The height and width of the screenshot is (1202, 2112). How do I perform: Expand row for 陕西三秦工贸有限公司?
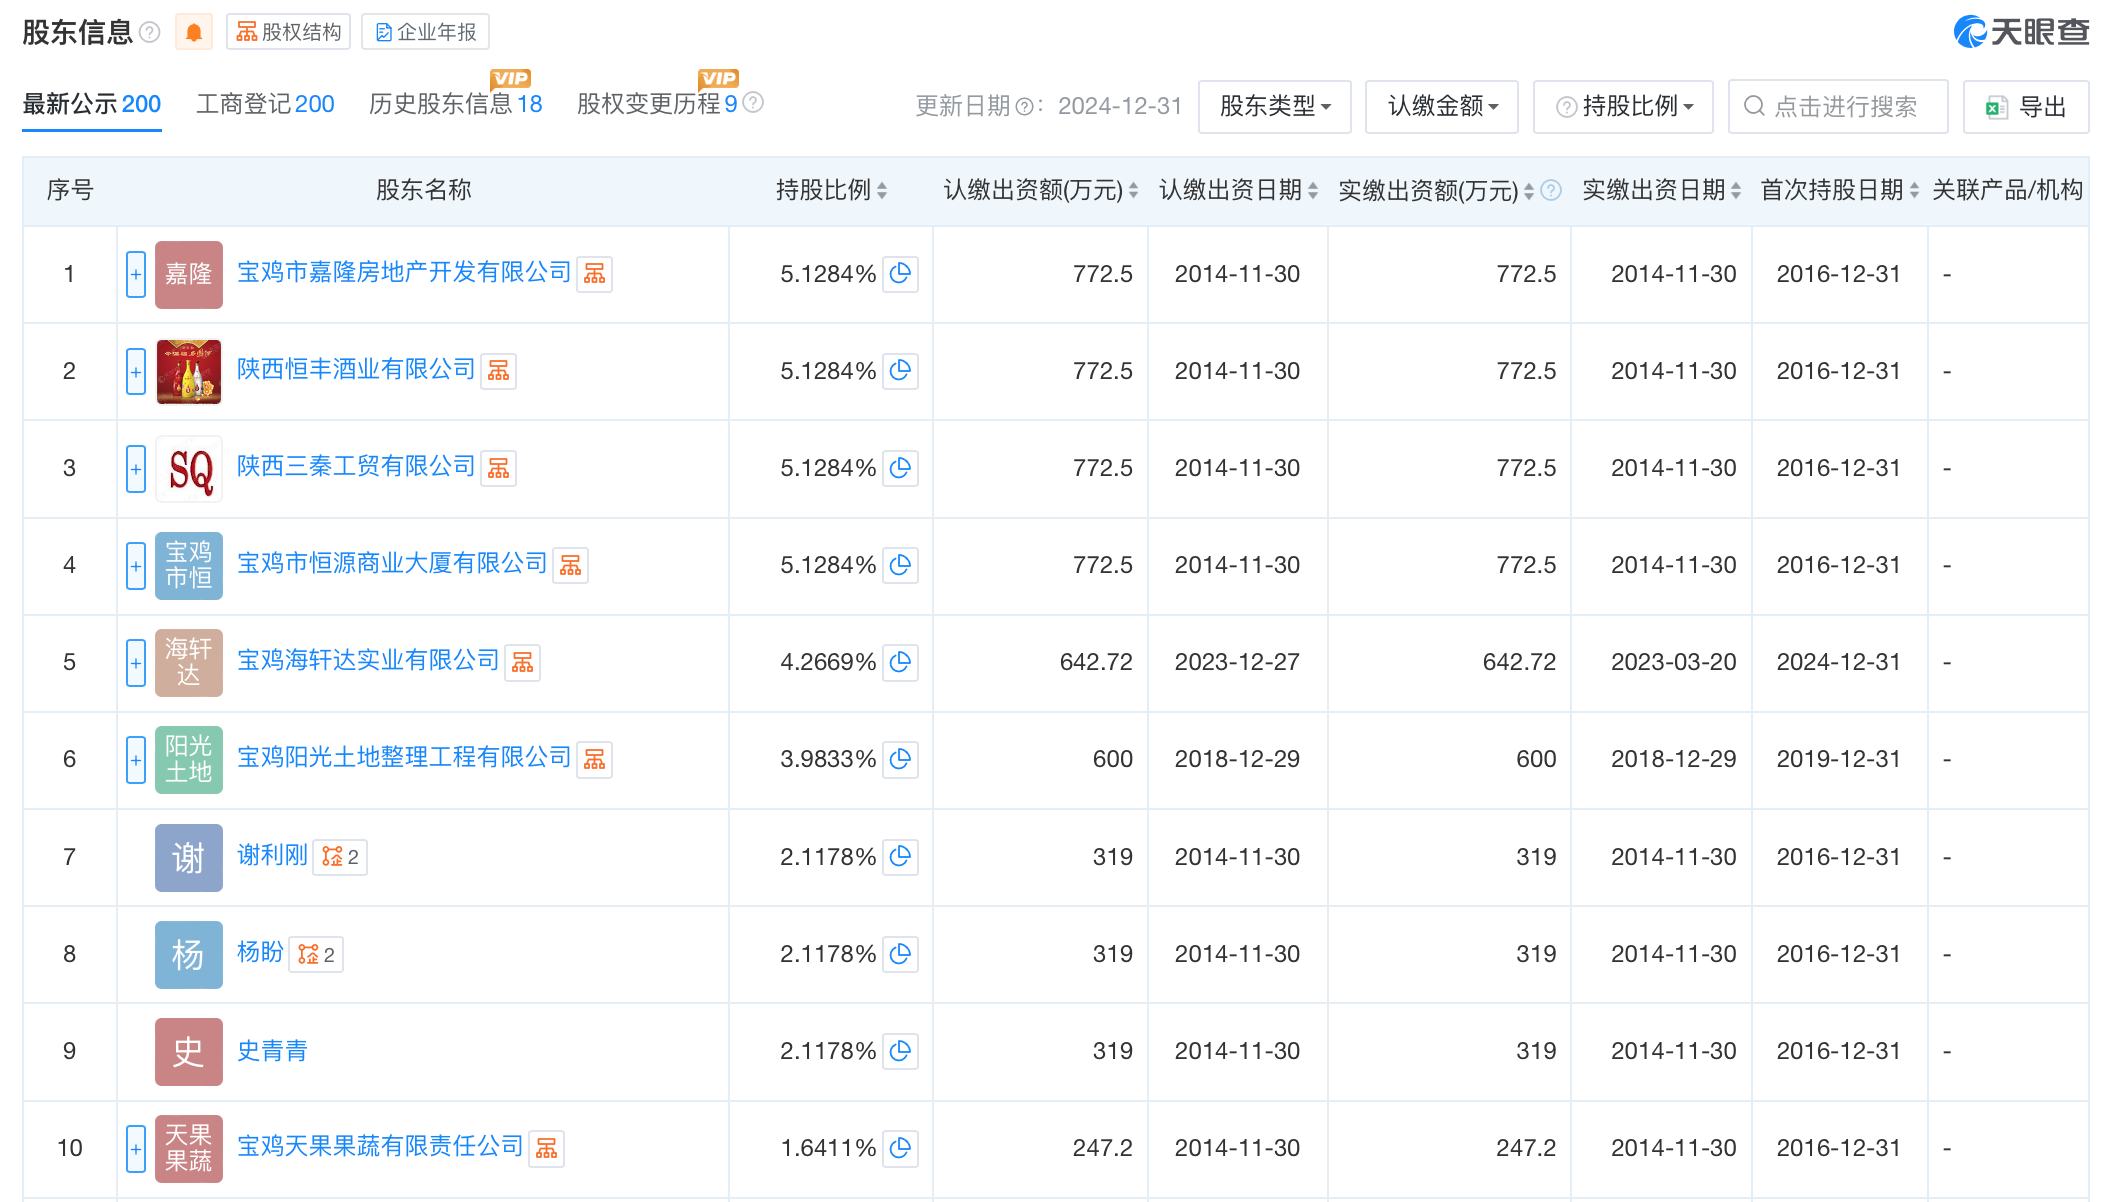[136, 469]
